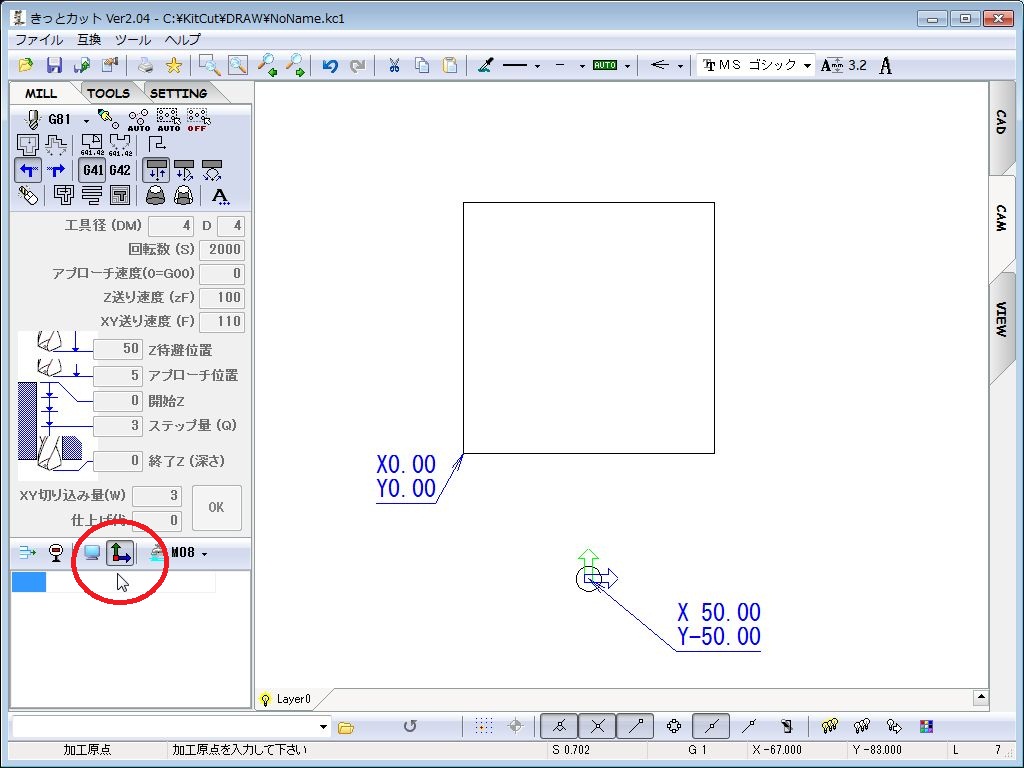This screenshot has height=768, width=1024.
Task: Switch to the TOOLS tab
Action: tap(108, 93)
